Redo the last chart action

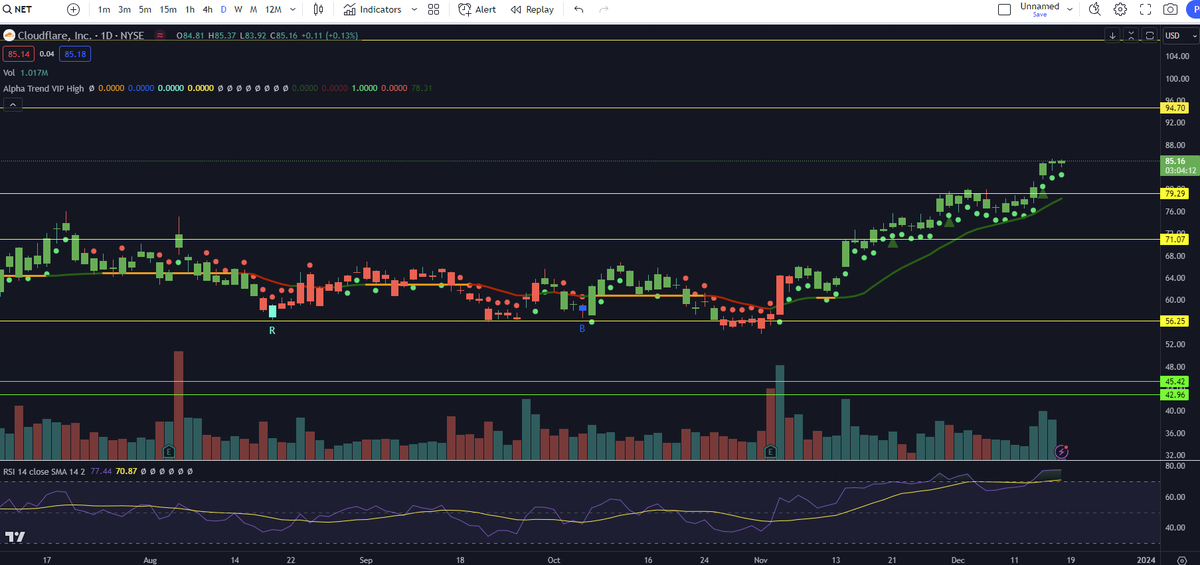603,9
